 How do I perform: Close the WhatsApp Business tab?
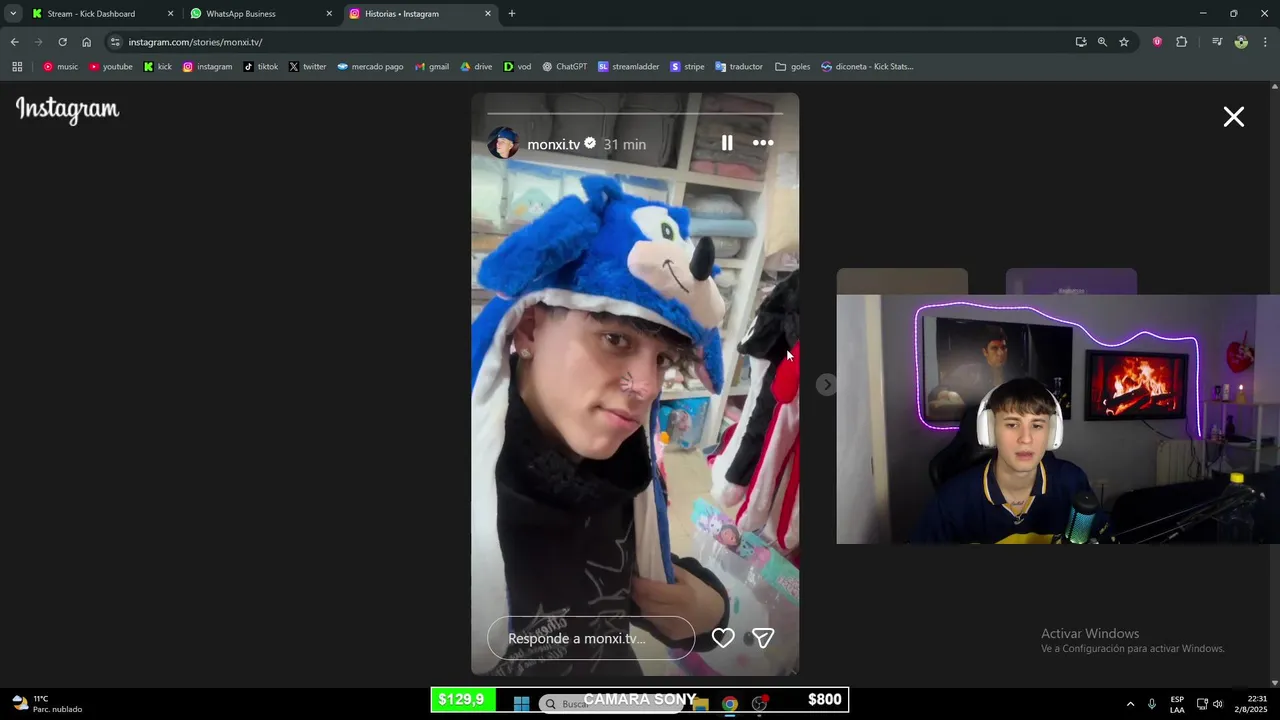[x=329, y=14]
